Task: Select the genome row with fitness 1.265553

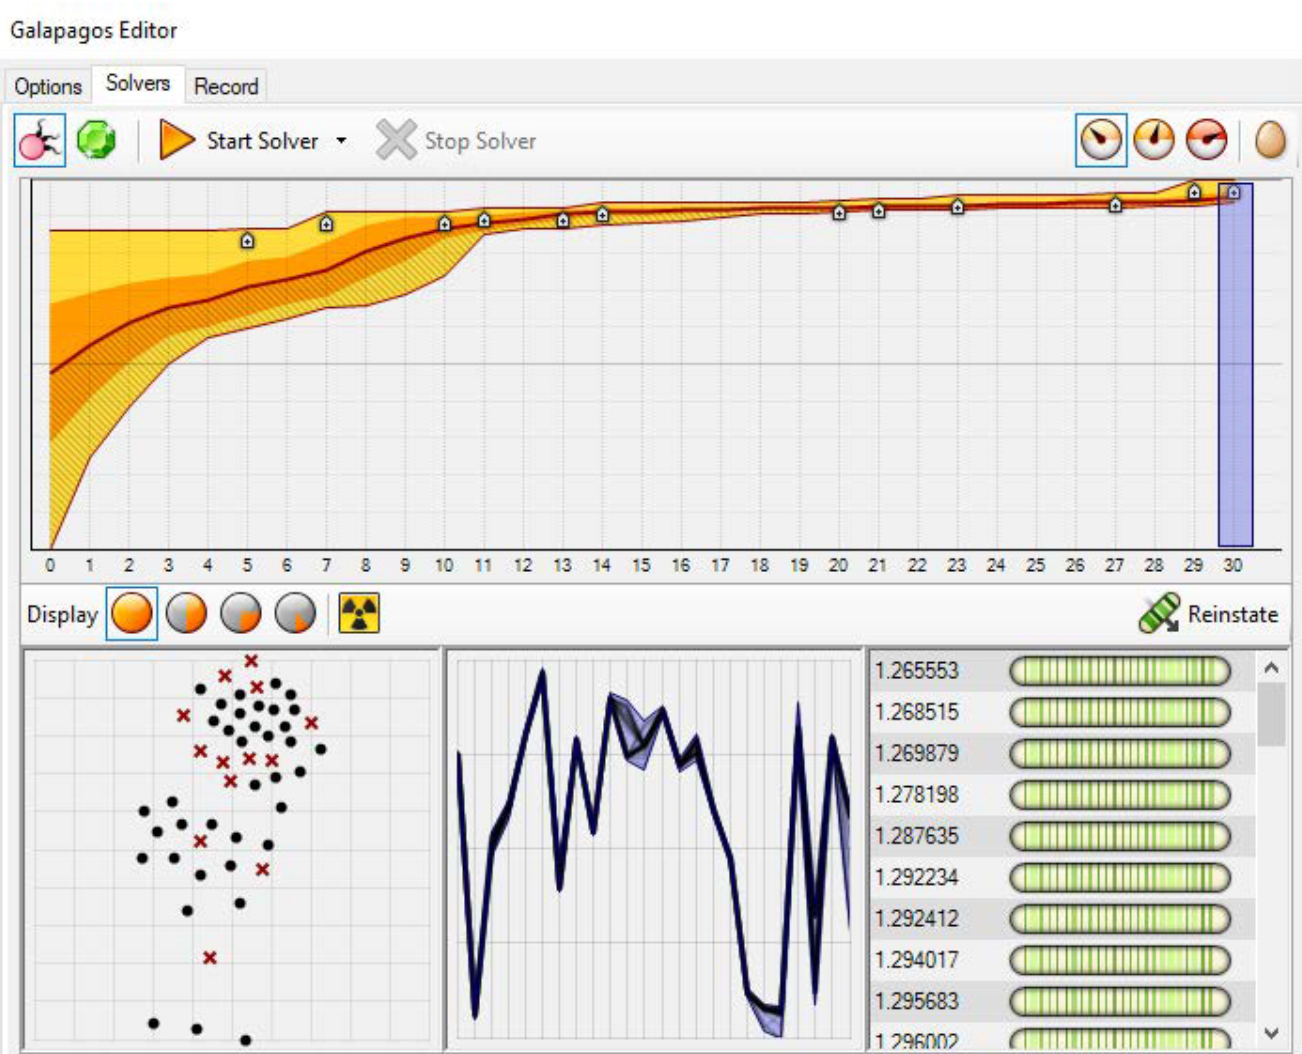Action: pyautogui.click(x=1062, y=670)
